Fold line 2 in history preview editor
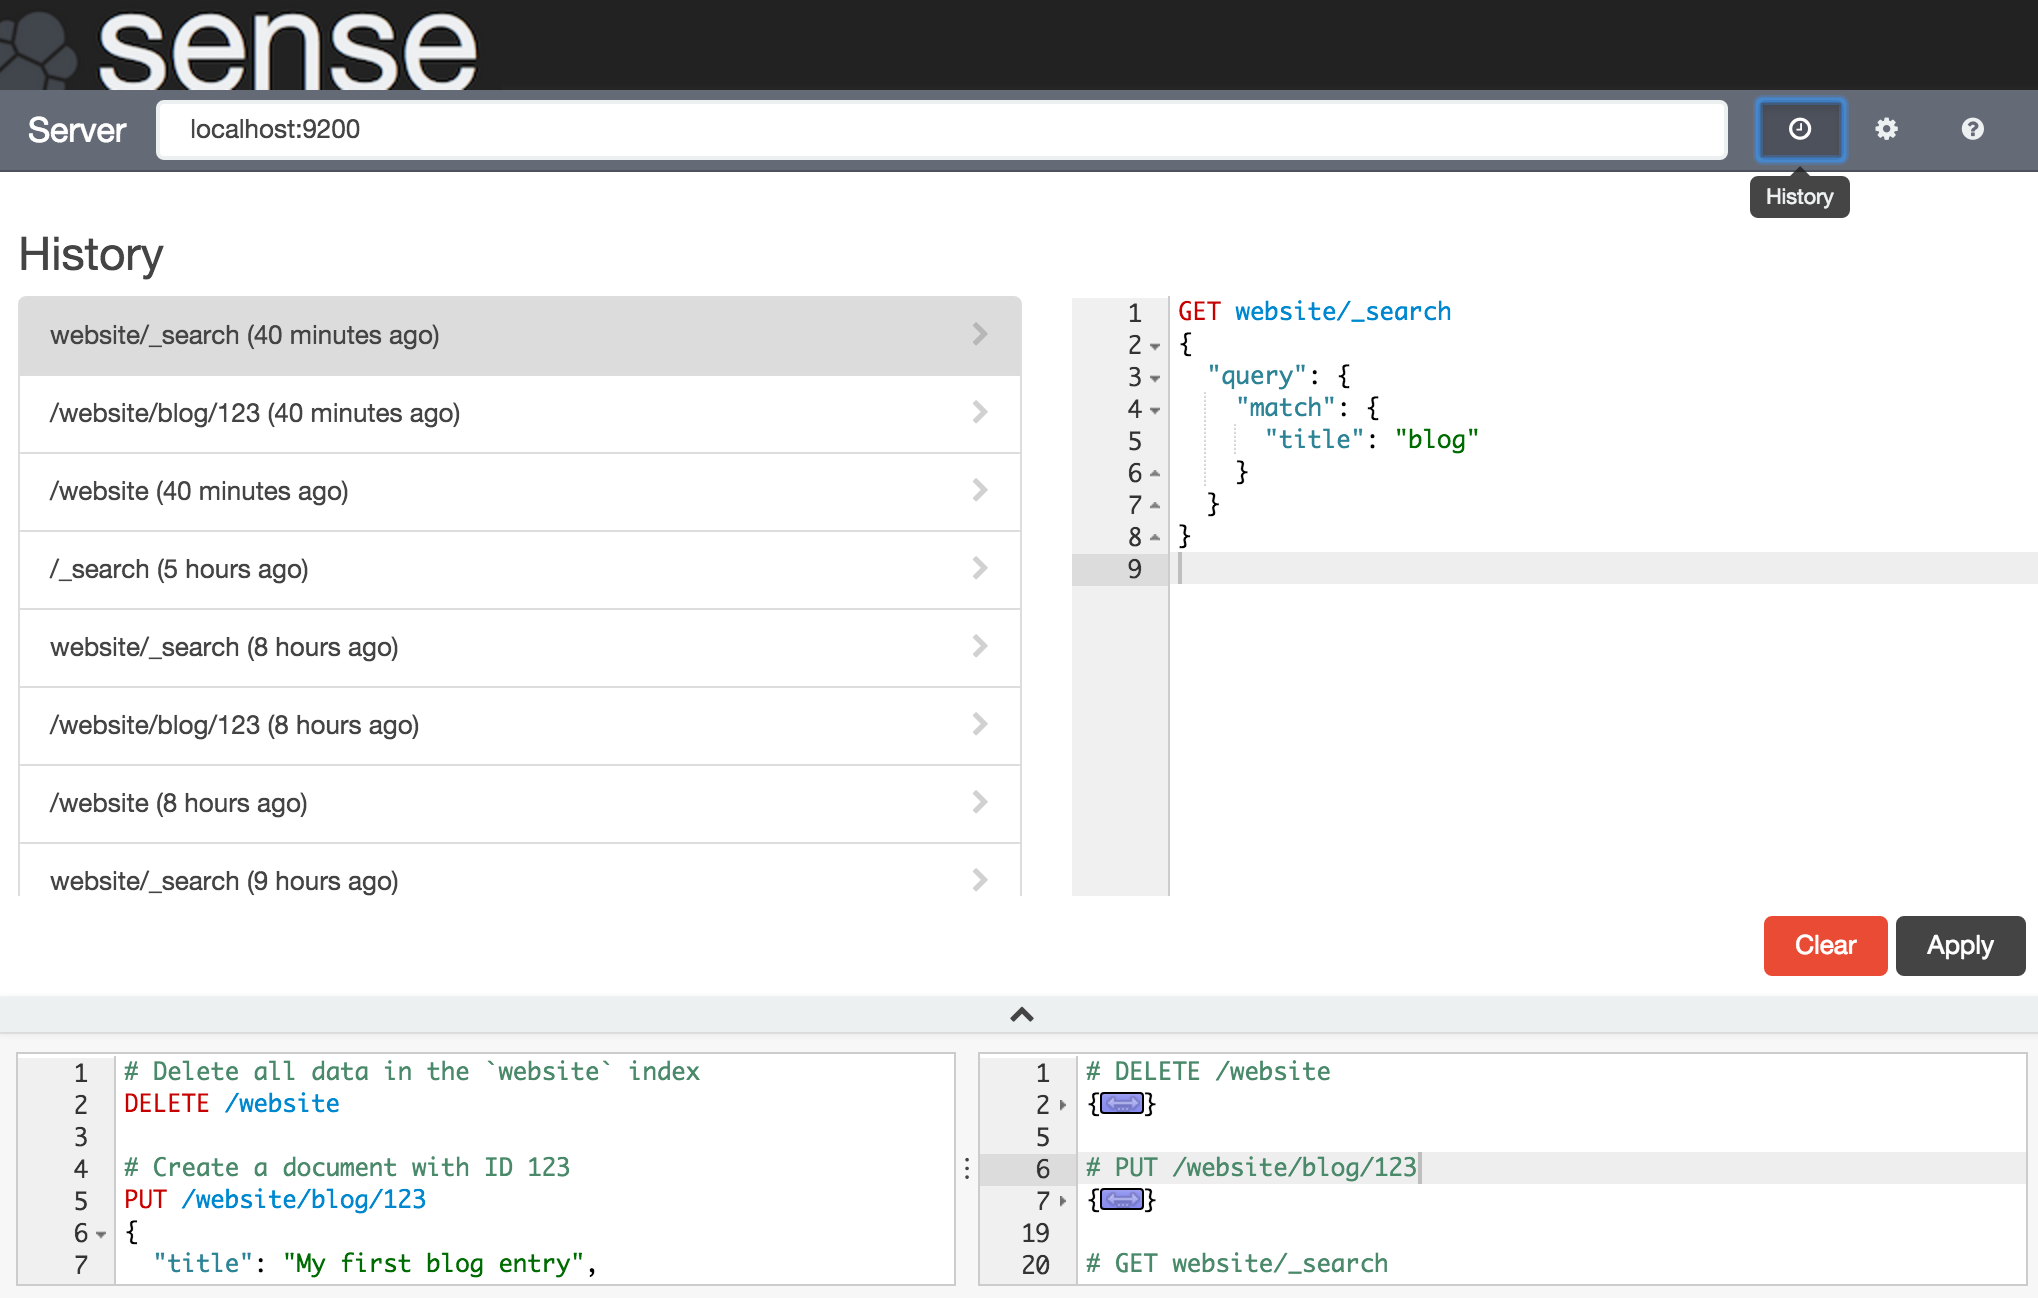Image resolution: width=2038 pixels, height=1298 pixels. pyautogui.click(x=1155, y=346)
